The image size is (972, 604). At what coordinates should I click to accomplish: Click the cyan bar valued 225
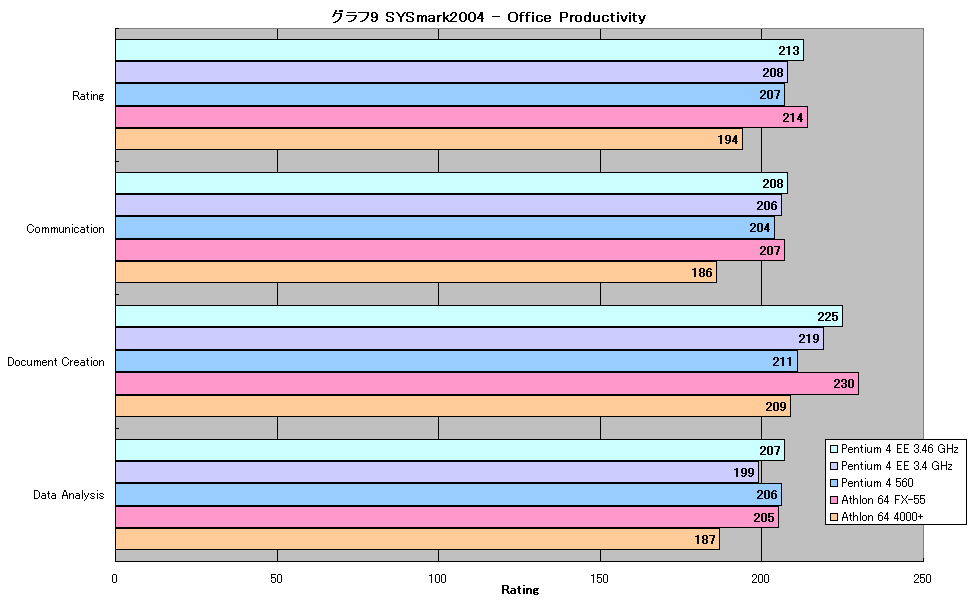tap(479, 316)
